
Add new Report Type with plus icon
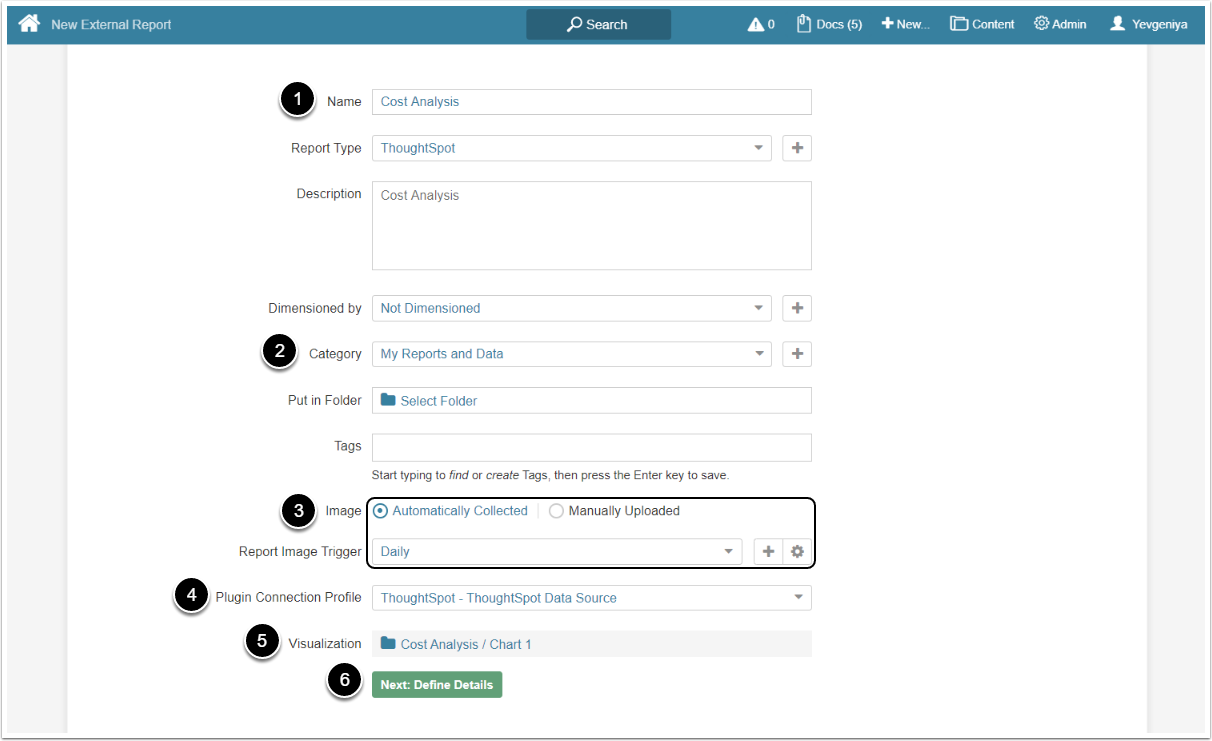(797, 148)
